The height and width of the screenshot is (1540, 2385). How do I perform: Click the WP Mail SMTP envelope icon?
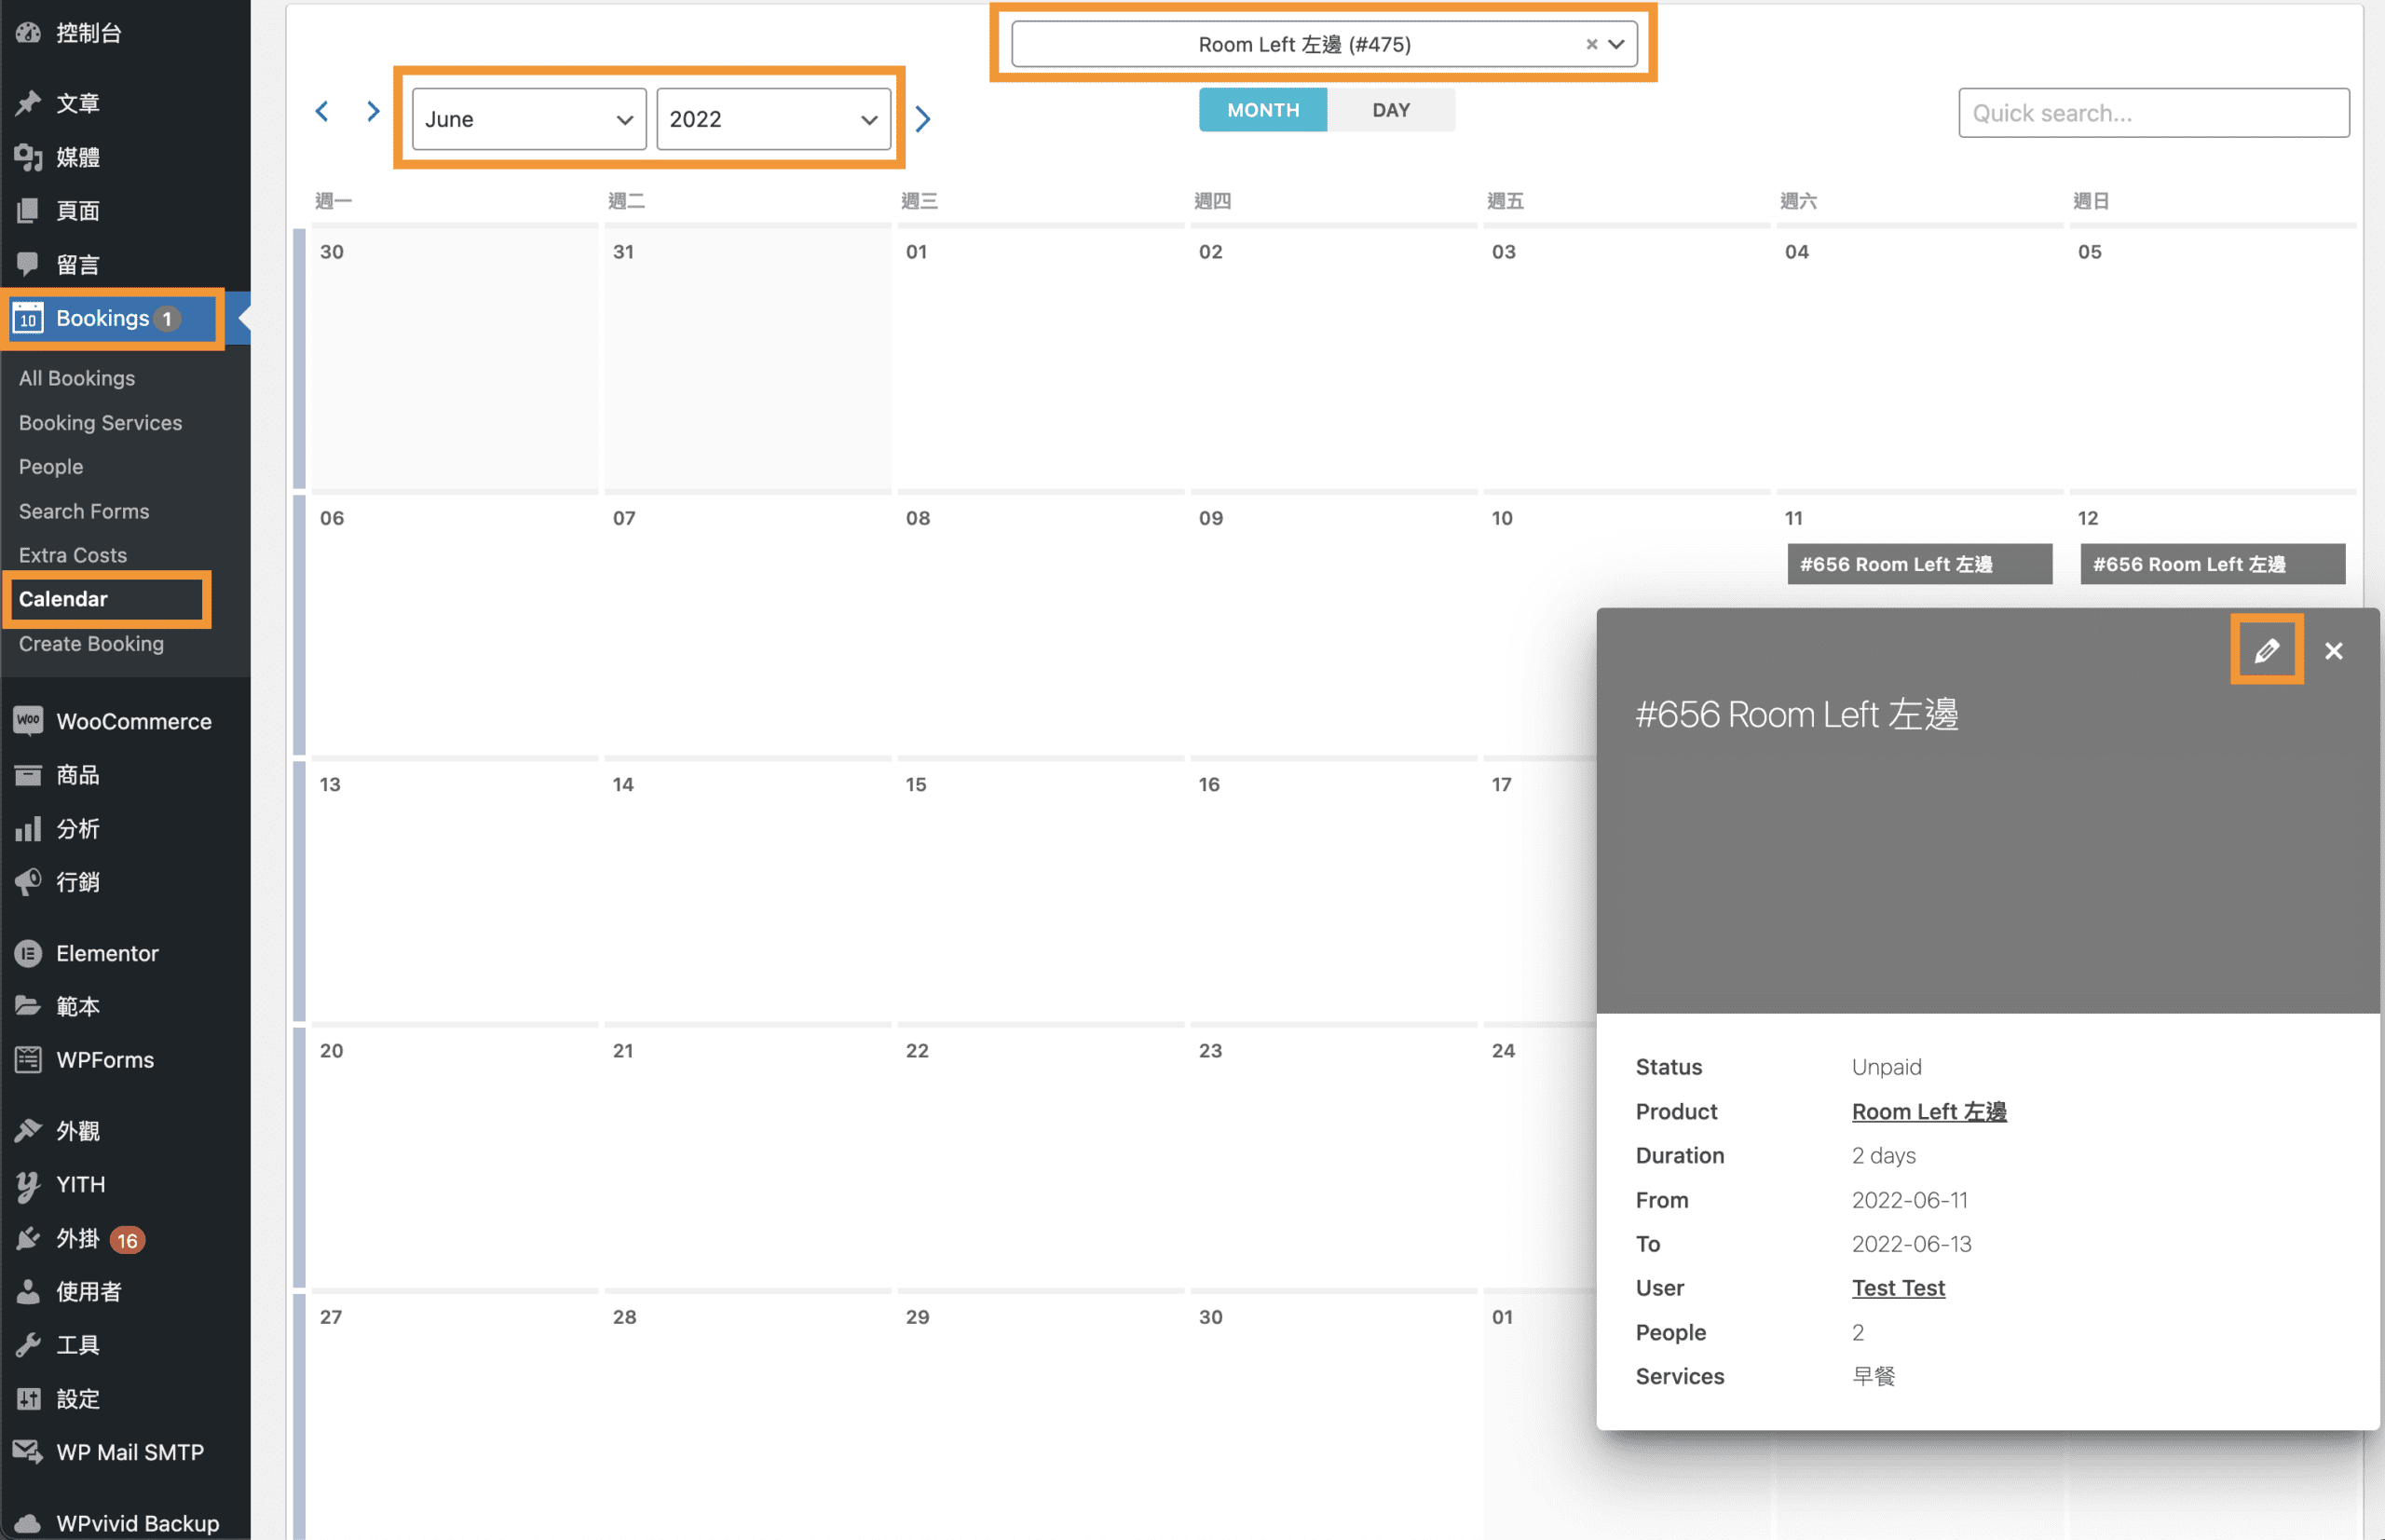tap(28, 1451)
